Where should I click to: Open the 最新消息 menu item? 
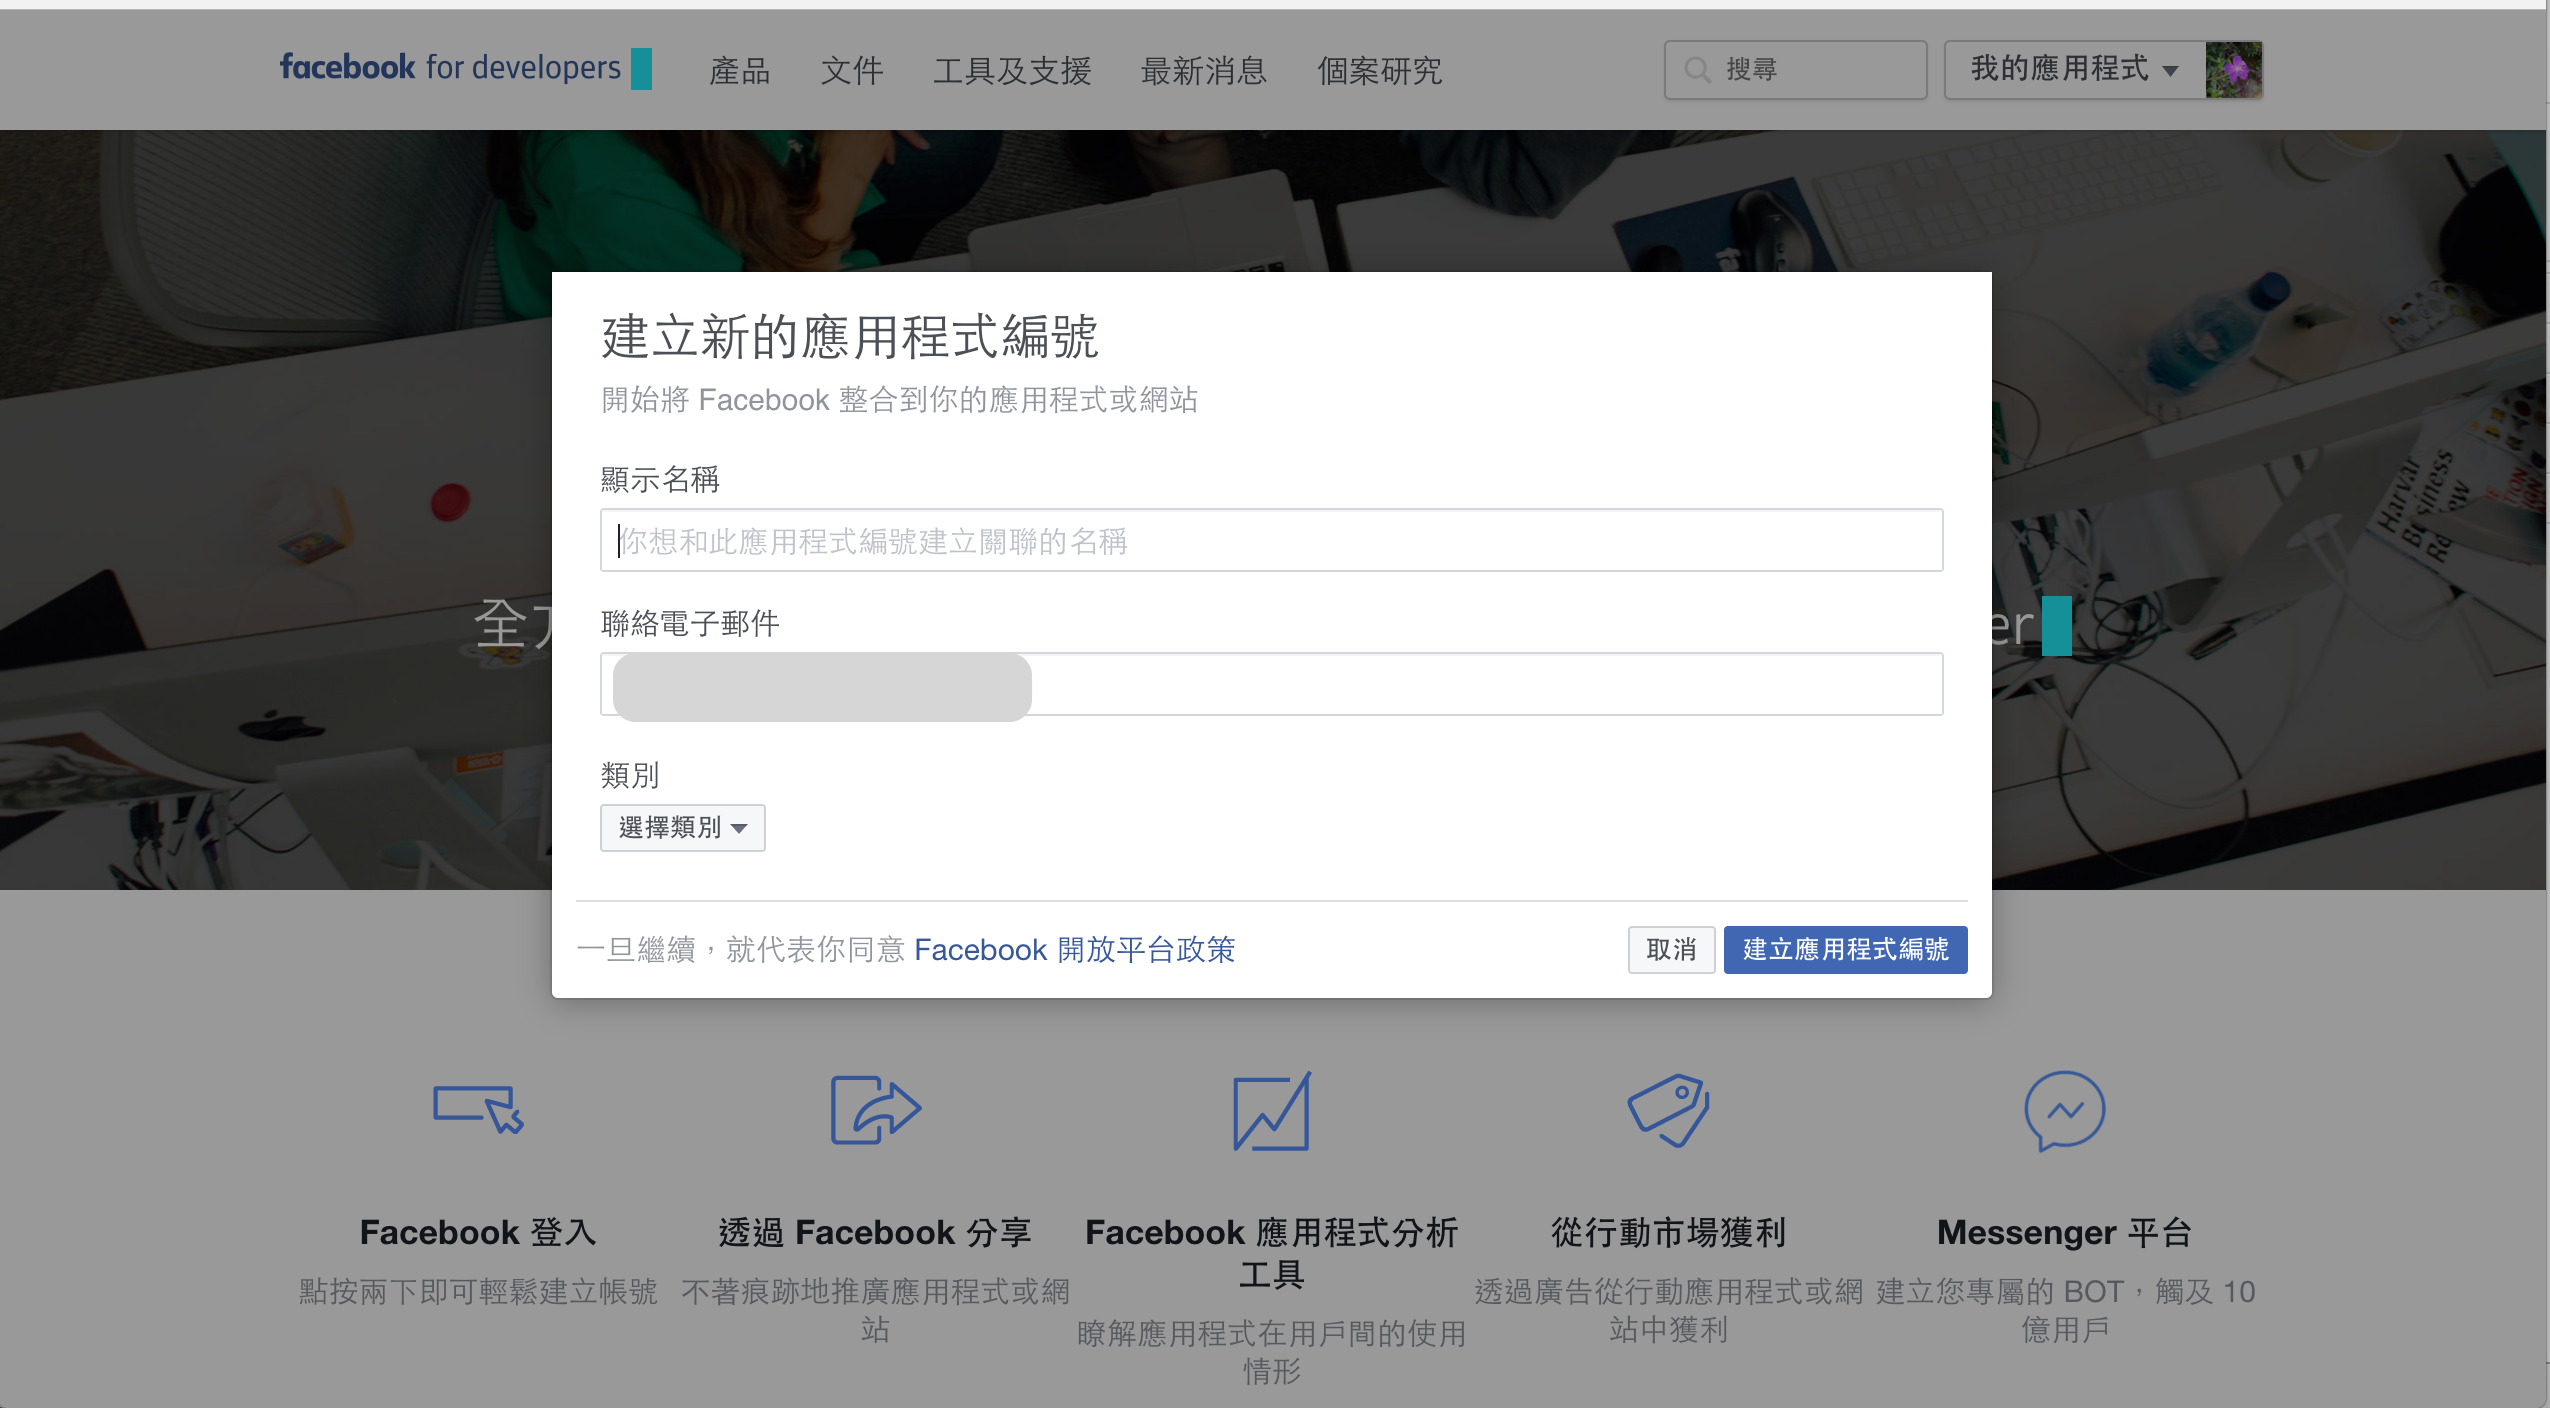tap(1203, 70)
